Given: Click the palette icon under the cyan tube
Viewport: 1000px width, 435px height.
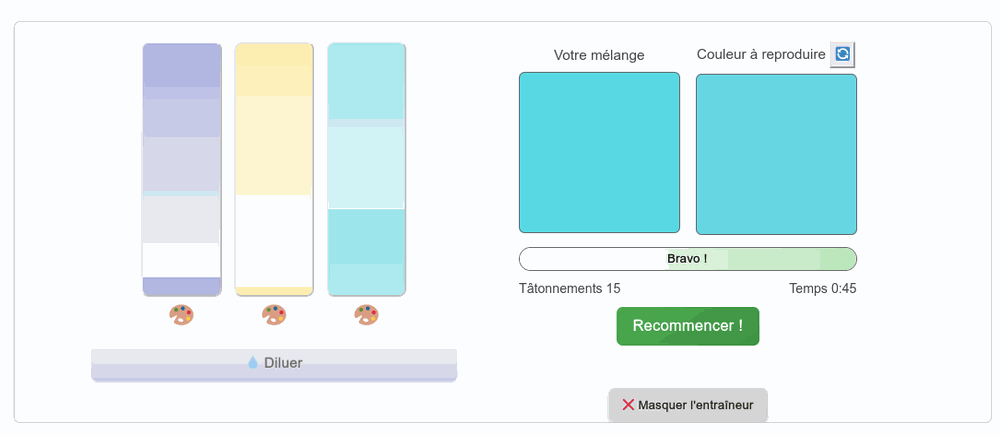Looking at the screenshot, I should (x=366, y=316).
